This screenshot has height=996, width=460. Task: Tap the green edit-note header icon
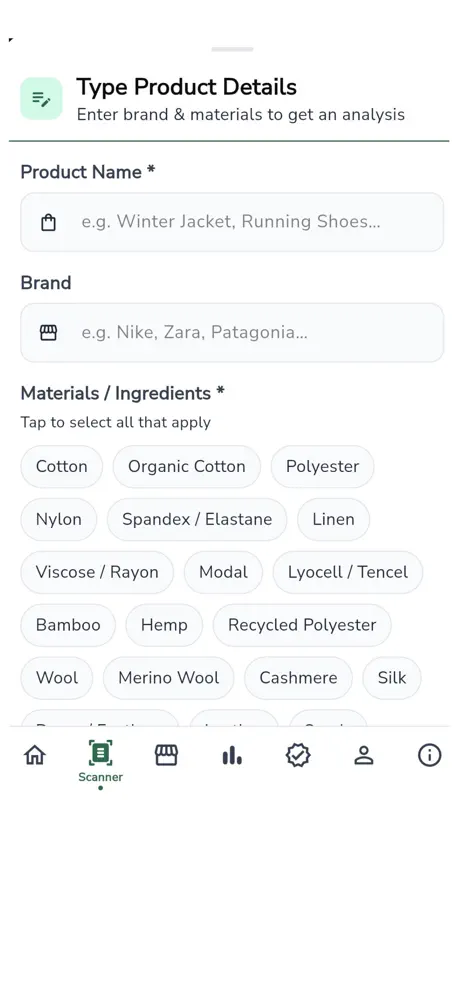point(41,98)
